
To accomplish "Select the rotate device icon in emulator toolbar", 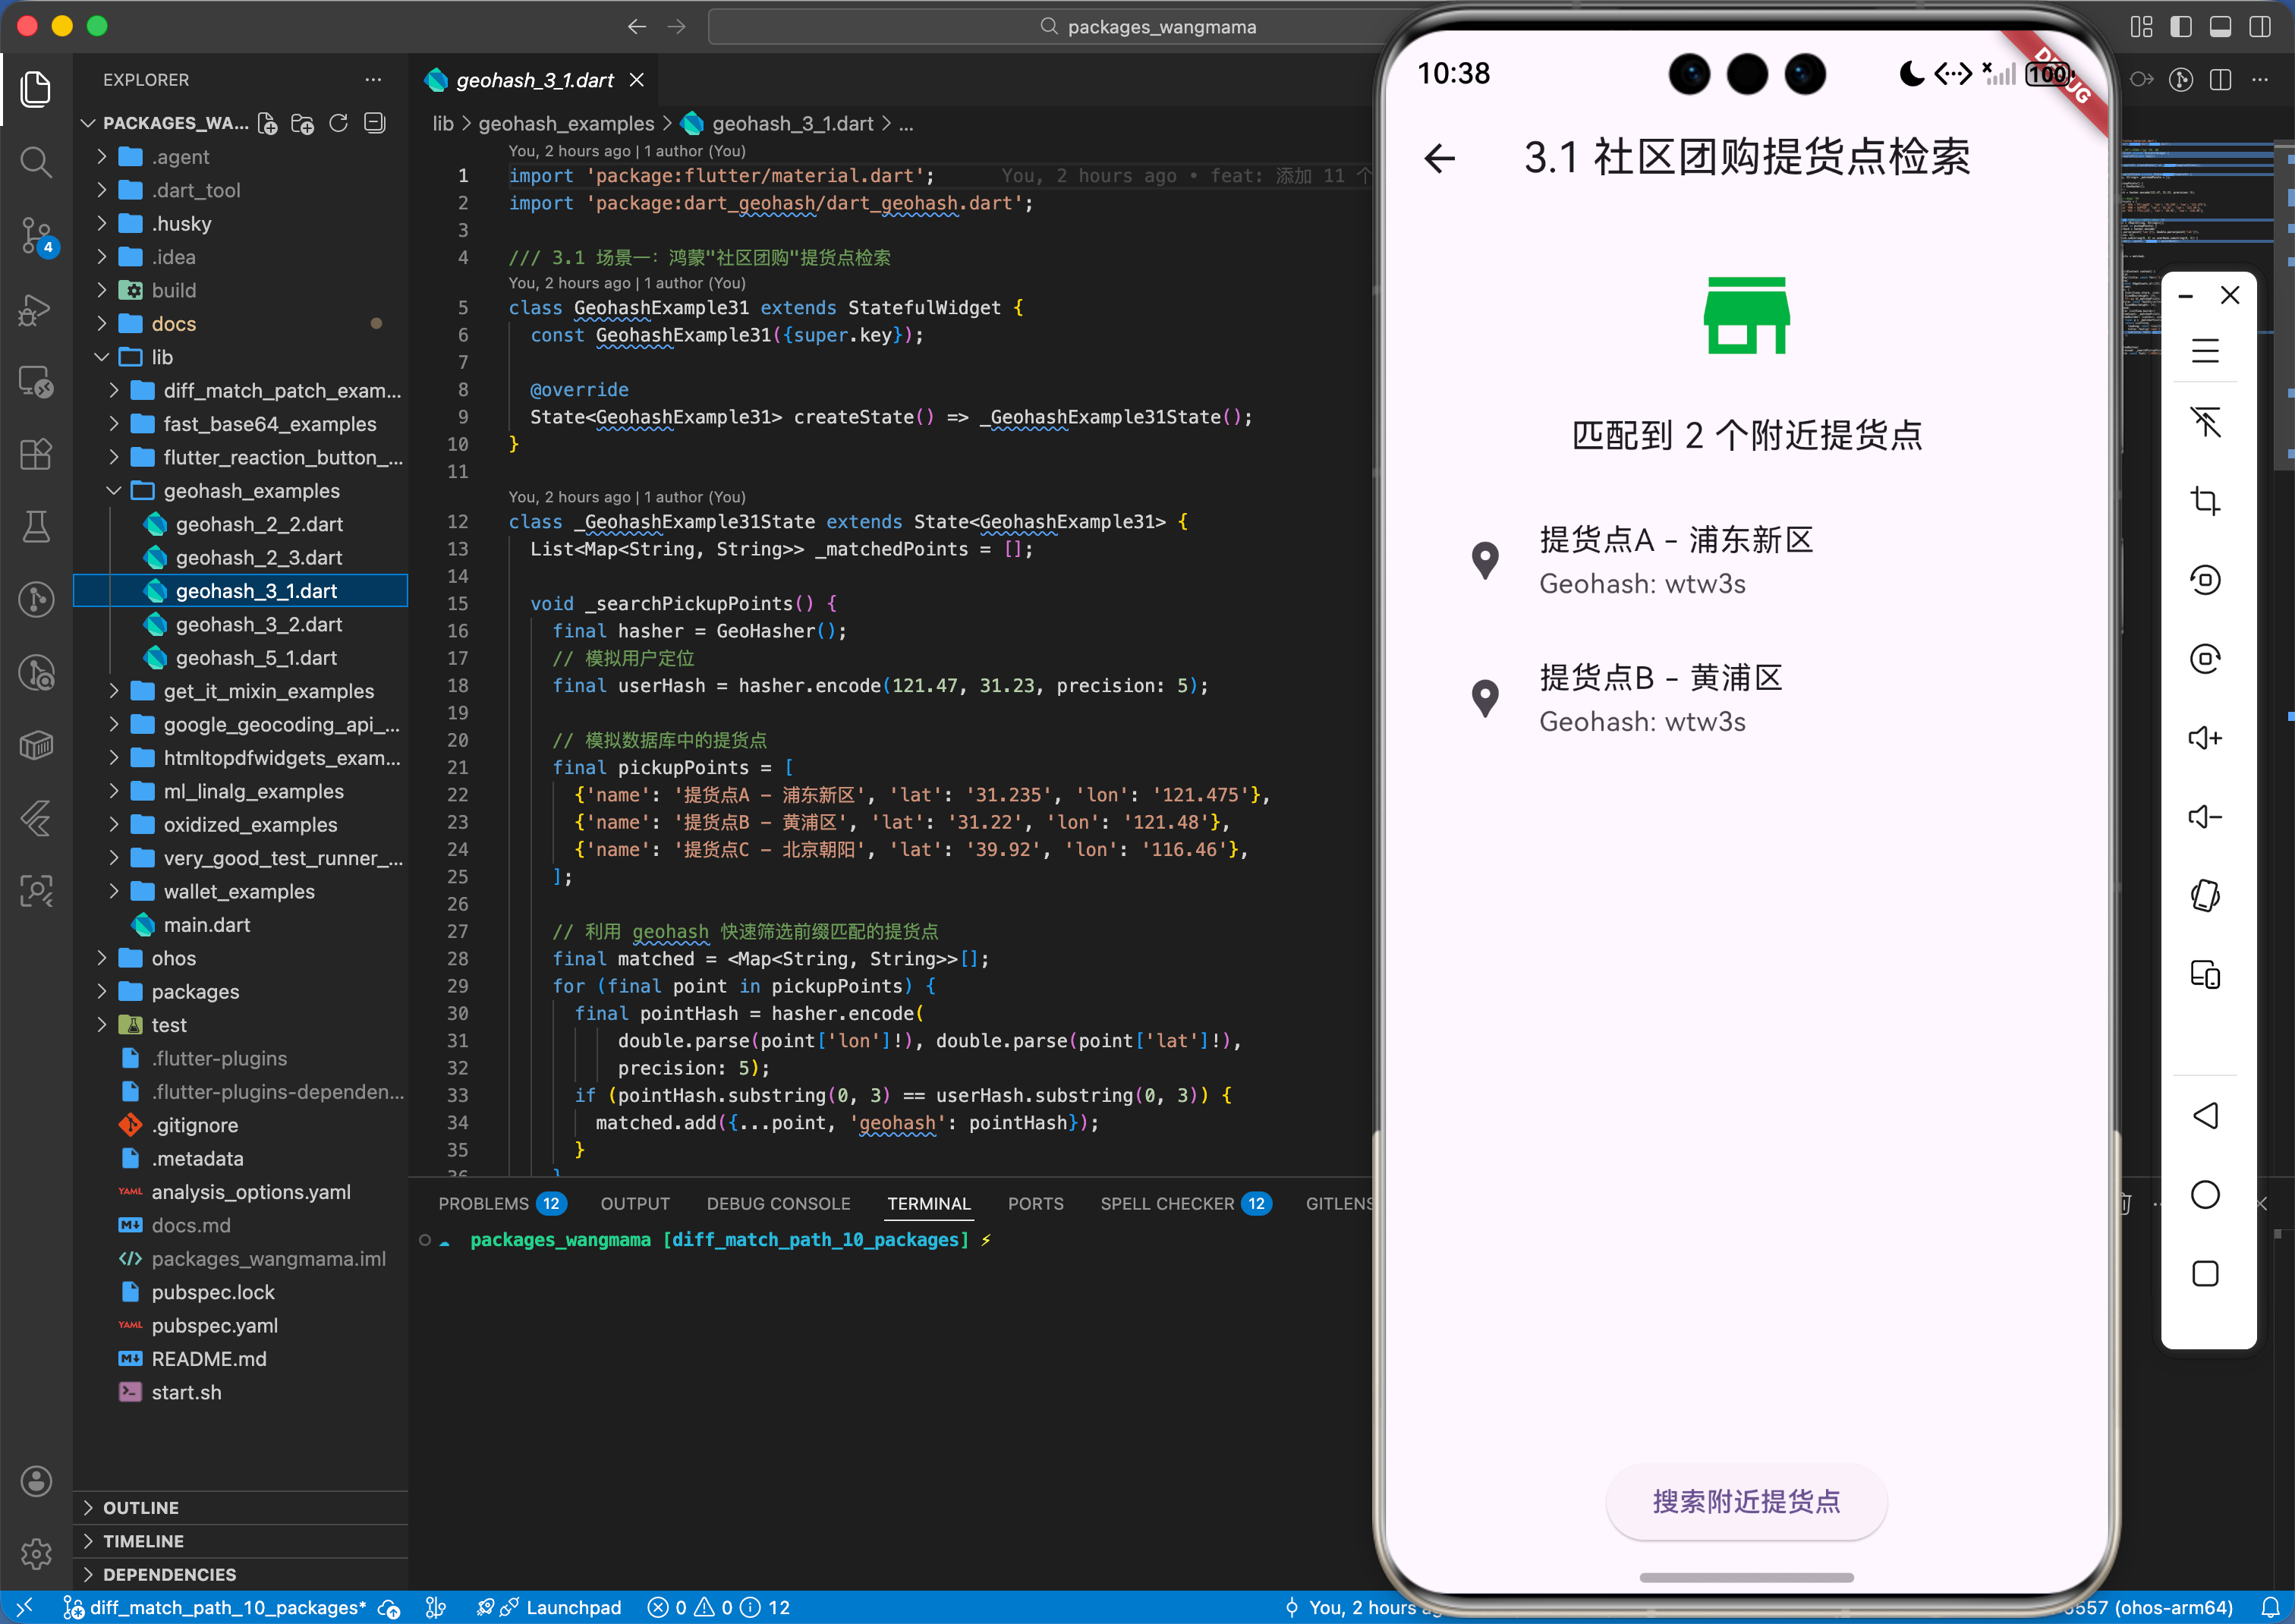I will coord(2205,896).
